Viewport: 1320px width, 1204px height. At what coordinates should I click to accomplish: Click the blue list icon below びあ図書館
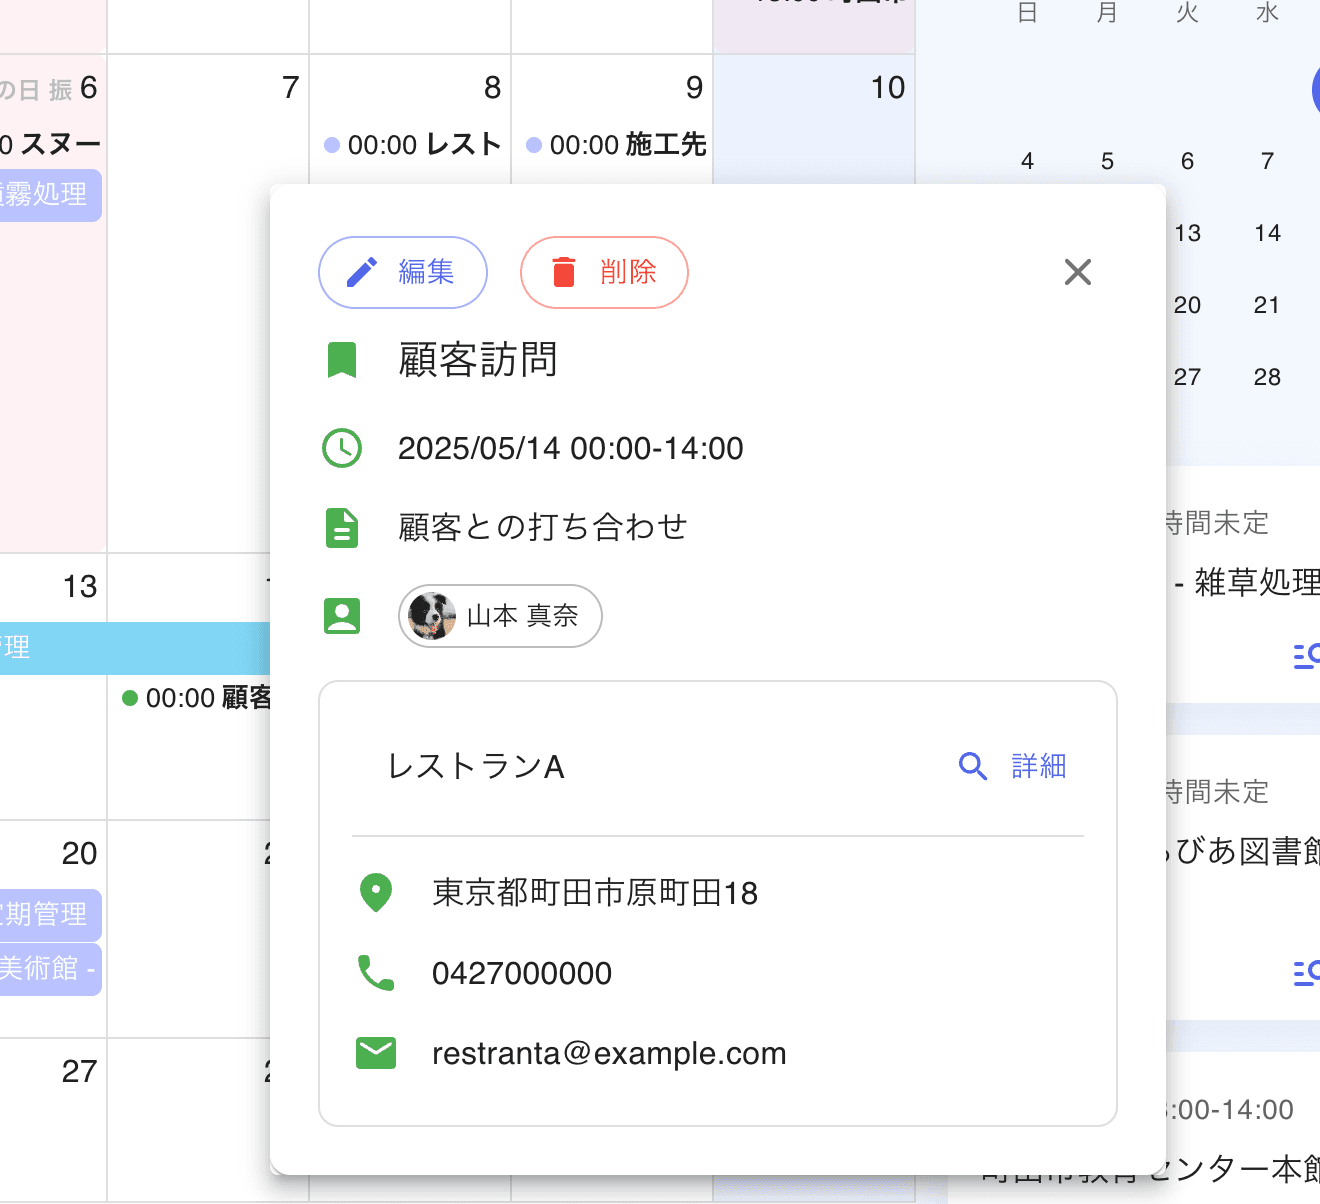pyautogui.click(x=1307, y=972)
